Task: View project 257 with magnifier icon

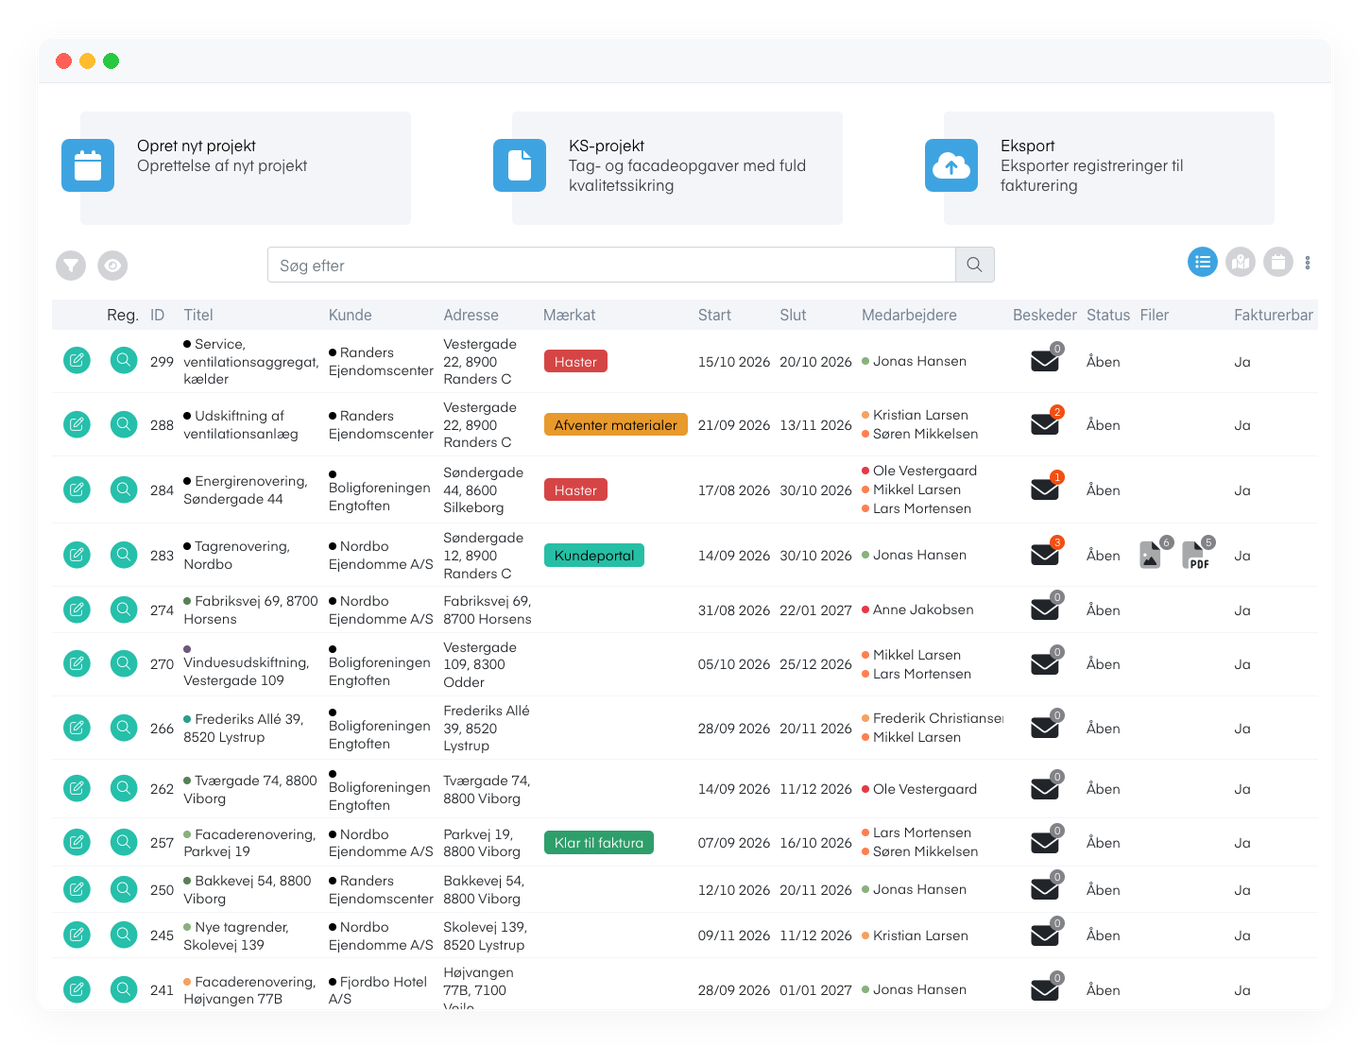Action: (x=123, y=842)
